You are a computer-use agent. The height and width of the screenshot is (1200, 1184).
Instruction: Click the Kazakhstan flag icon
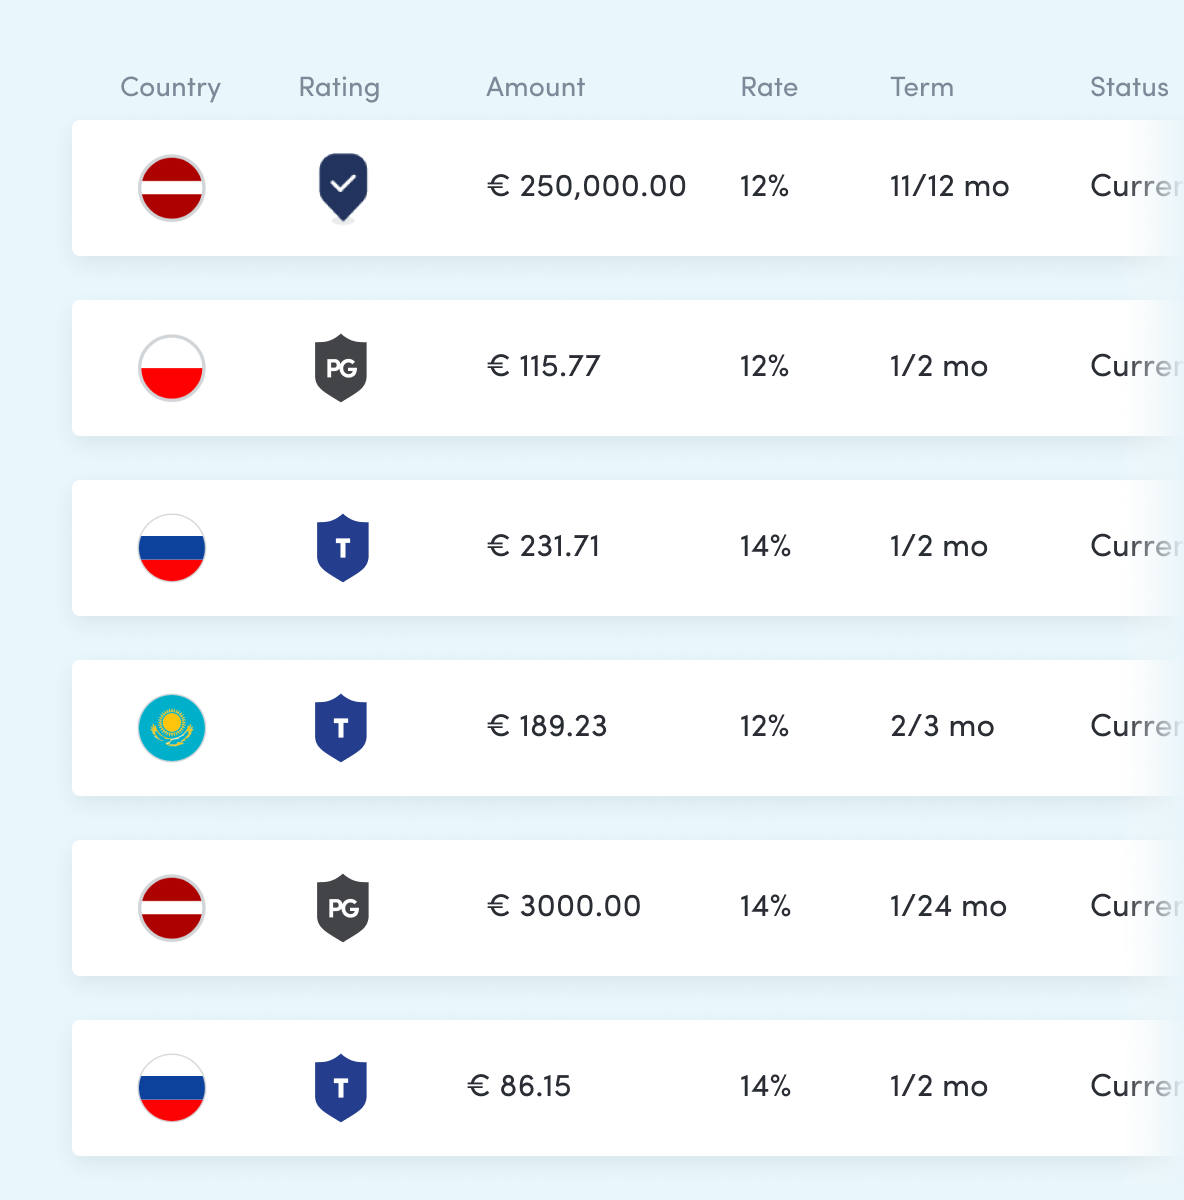point(171,728)
